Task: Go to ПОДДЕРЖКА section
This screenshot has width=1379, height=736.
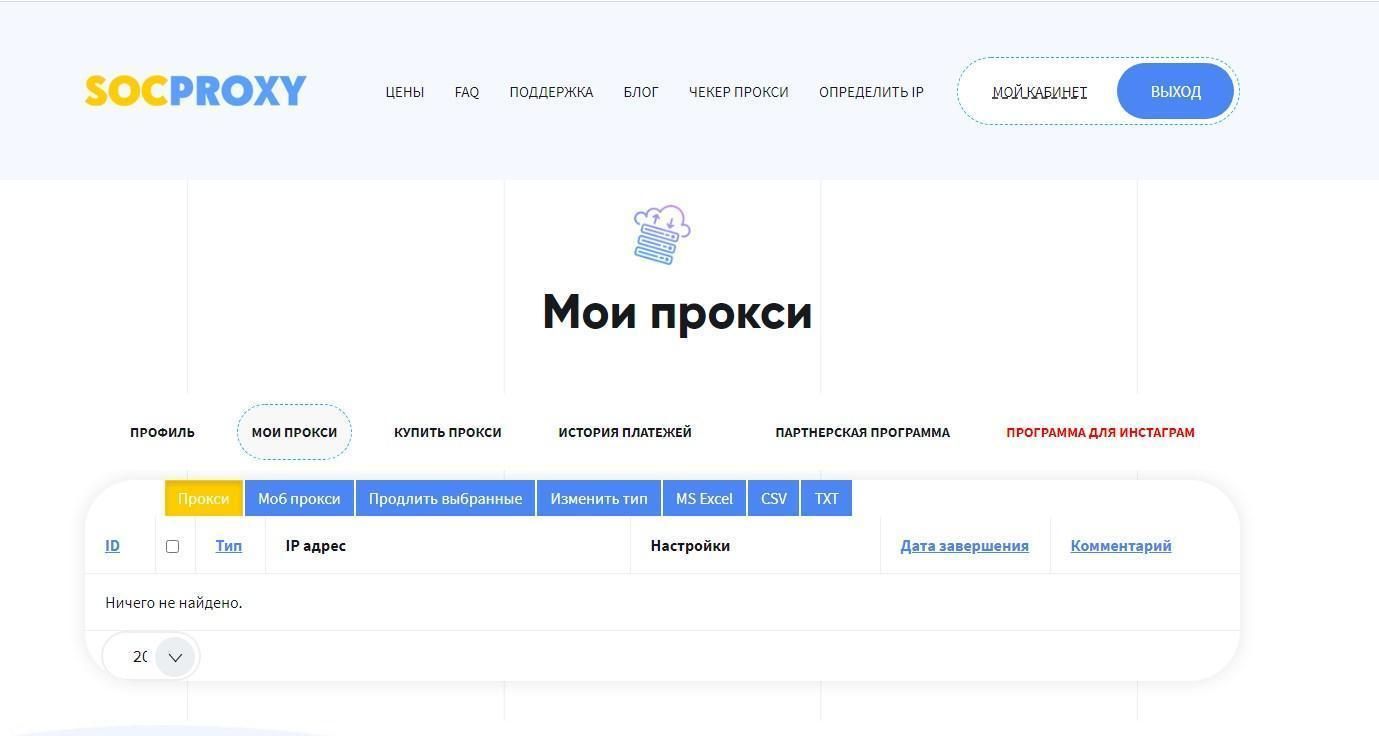Action: pos(551,92)
